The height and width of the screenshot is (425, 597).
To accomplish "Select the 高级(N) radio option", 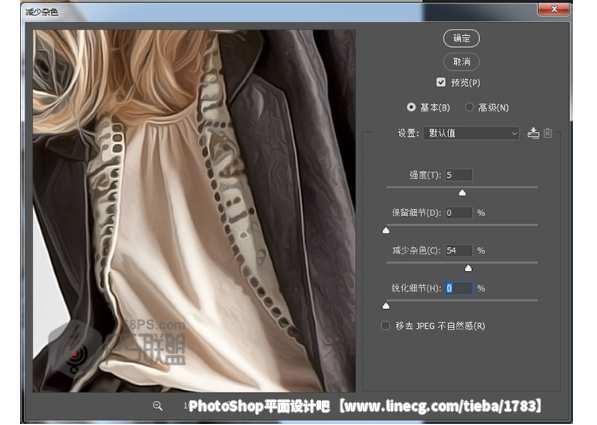I will 469,107.
